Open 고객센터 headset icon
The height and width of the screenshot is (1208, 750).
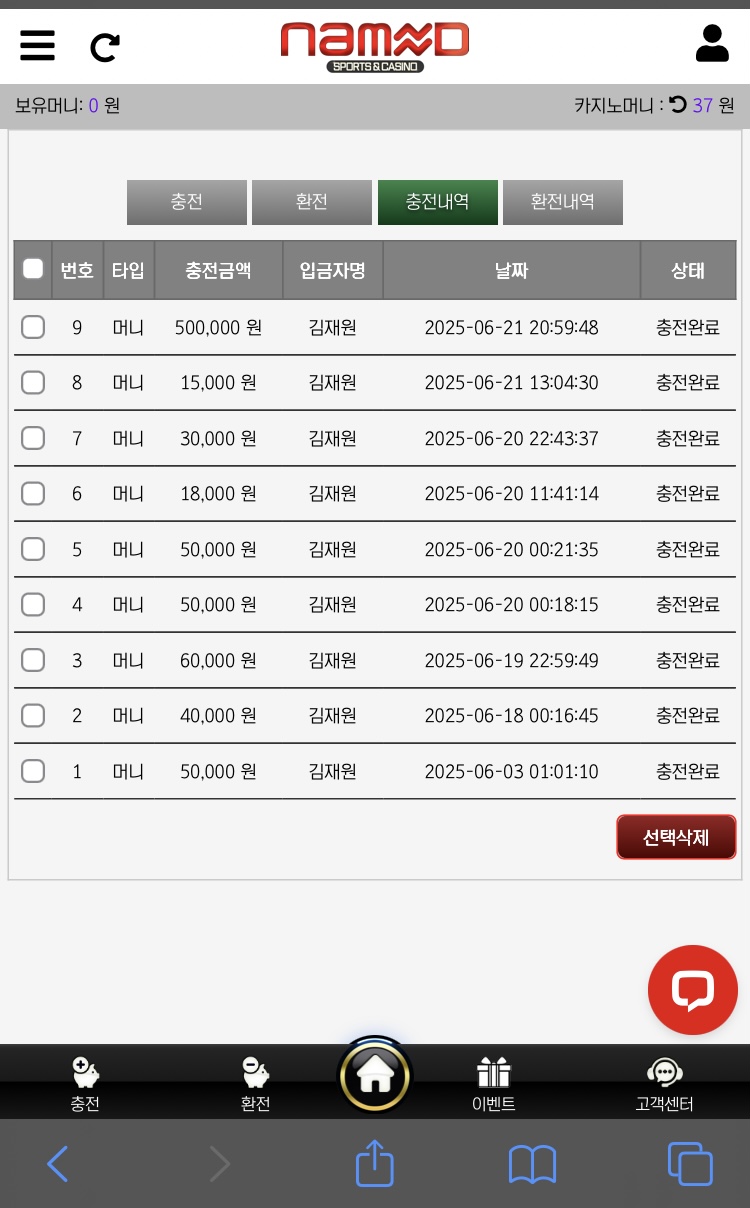(665, 1073)
